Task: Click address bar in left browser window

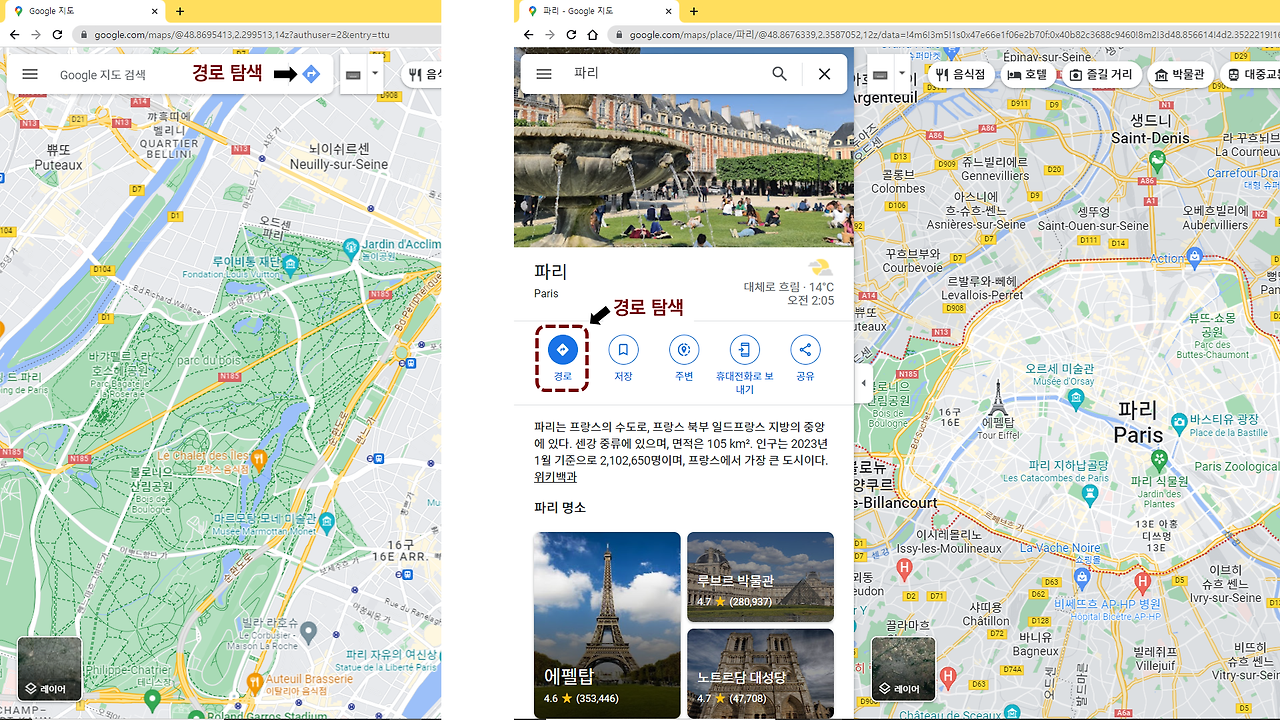Action: [x=257, y=34]
